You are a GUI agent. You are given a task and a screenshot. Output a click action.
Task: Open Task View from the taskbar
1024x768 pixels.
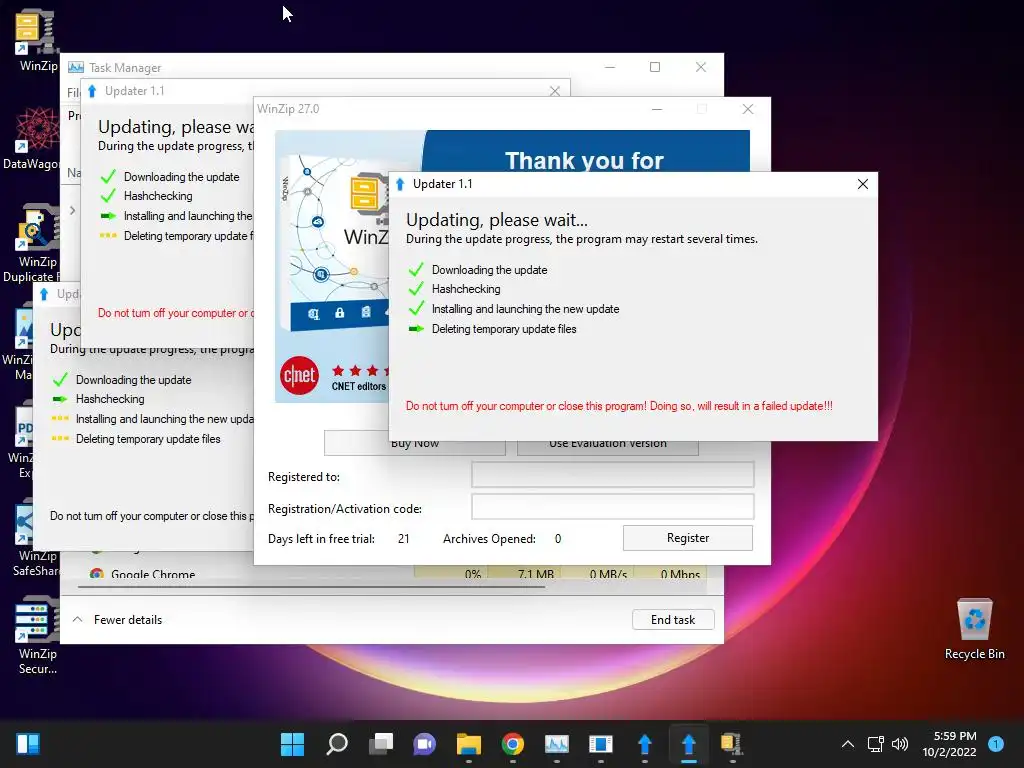[381, 744]
